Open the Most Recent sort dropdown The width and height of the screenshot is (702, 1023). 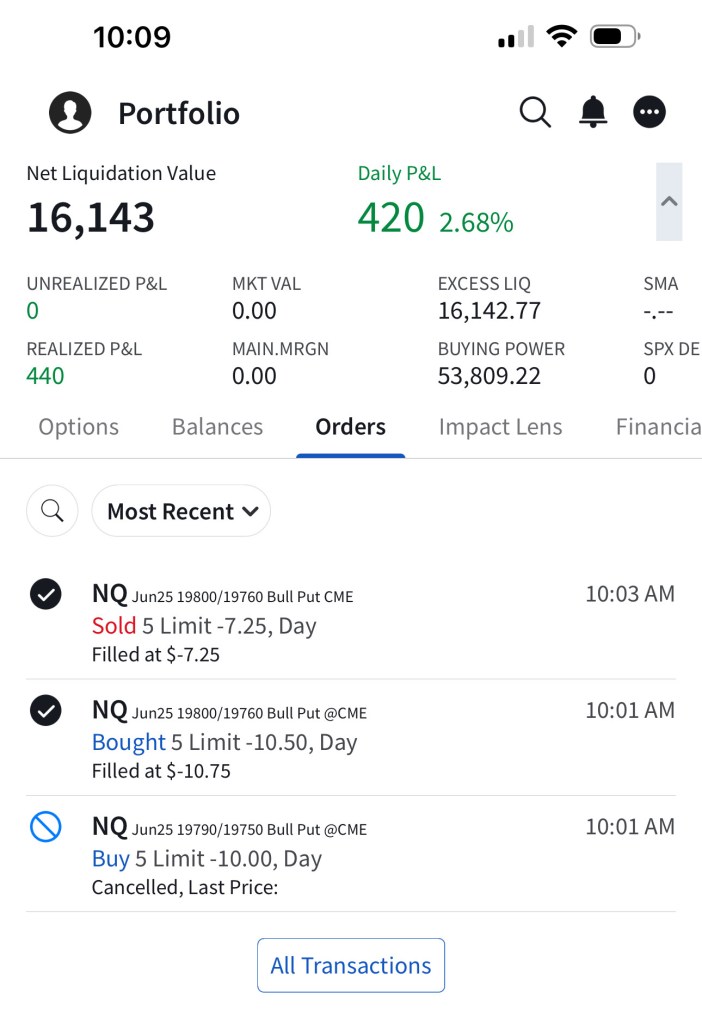click(181, 511)
